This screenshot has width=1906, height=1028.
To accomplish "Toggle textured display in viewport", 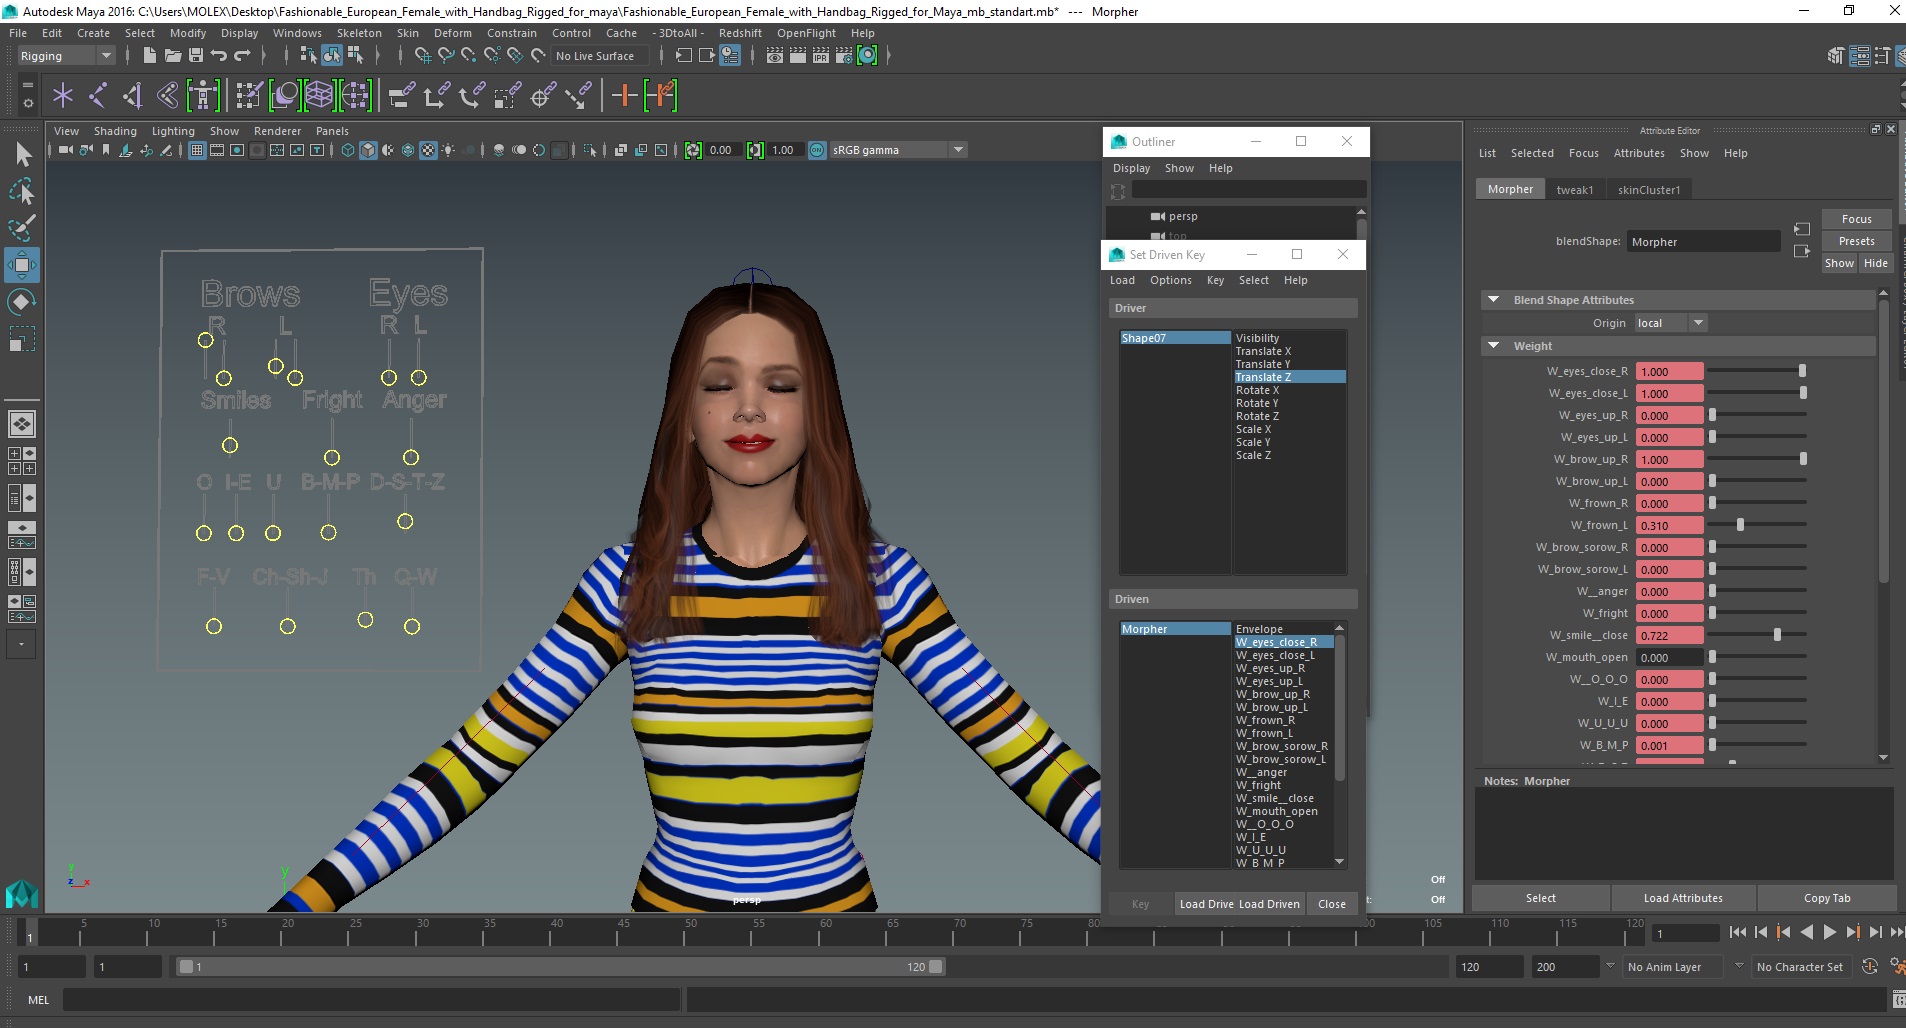I will tap(428, 150).
